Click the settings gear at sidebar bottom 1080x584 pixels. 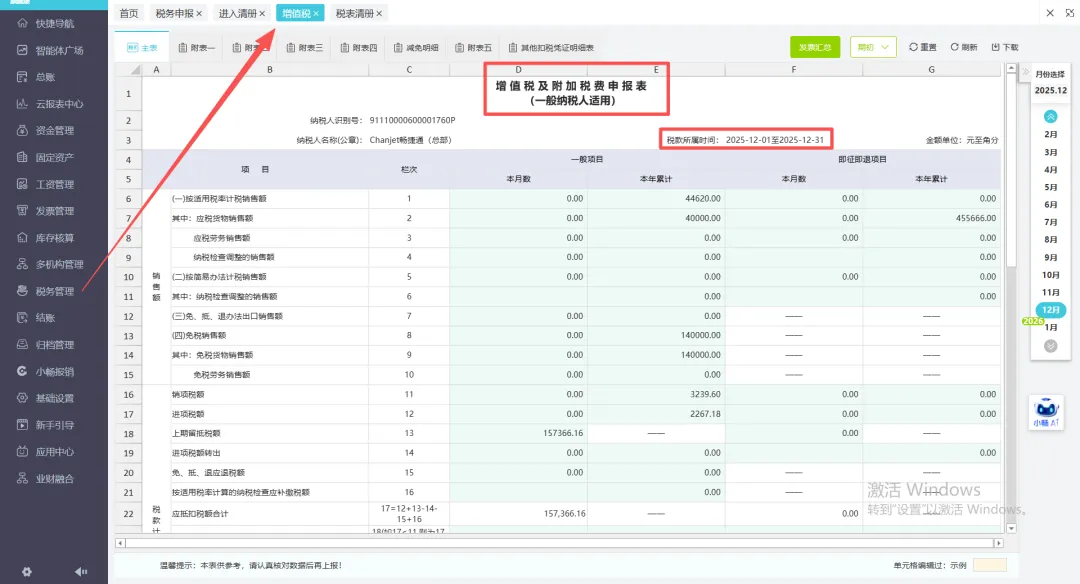pos(27,572)
